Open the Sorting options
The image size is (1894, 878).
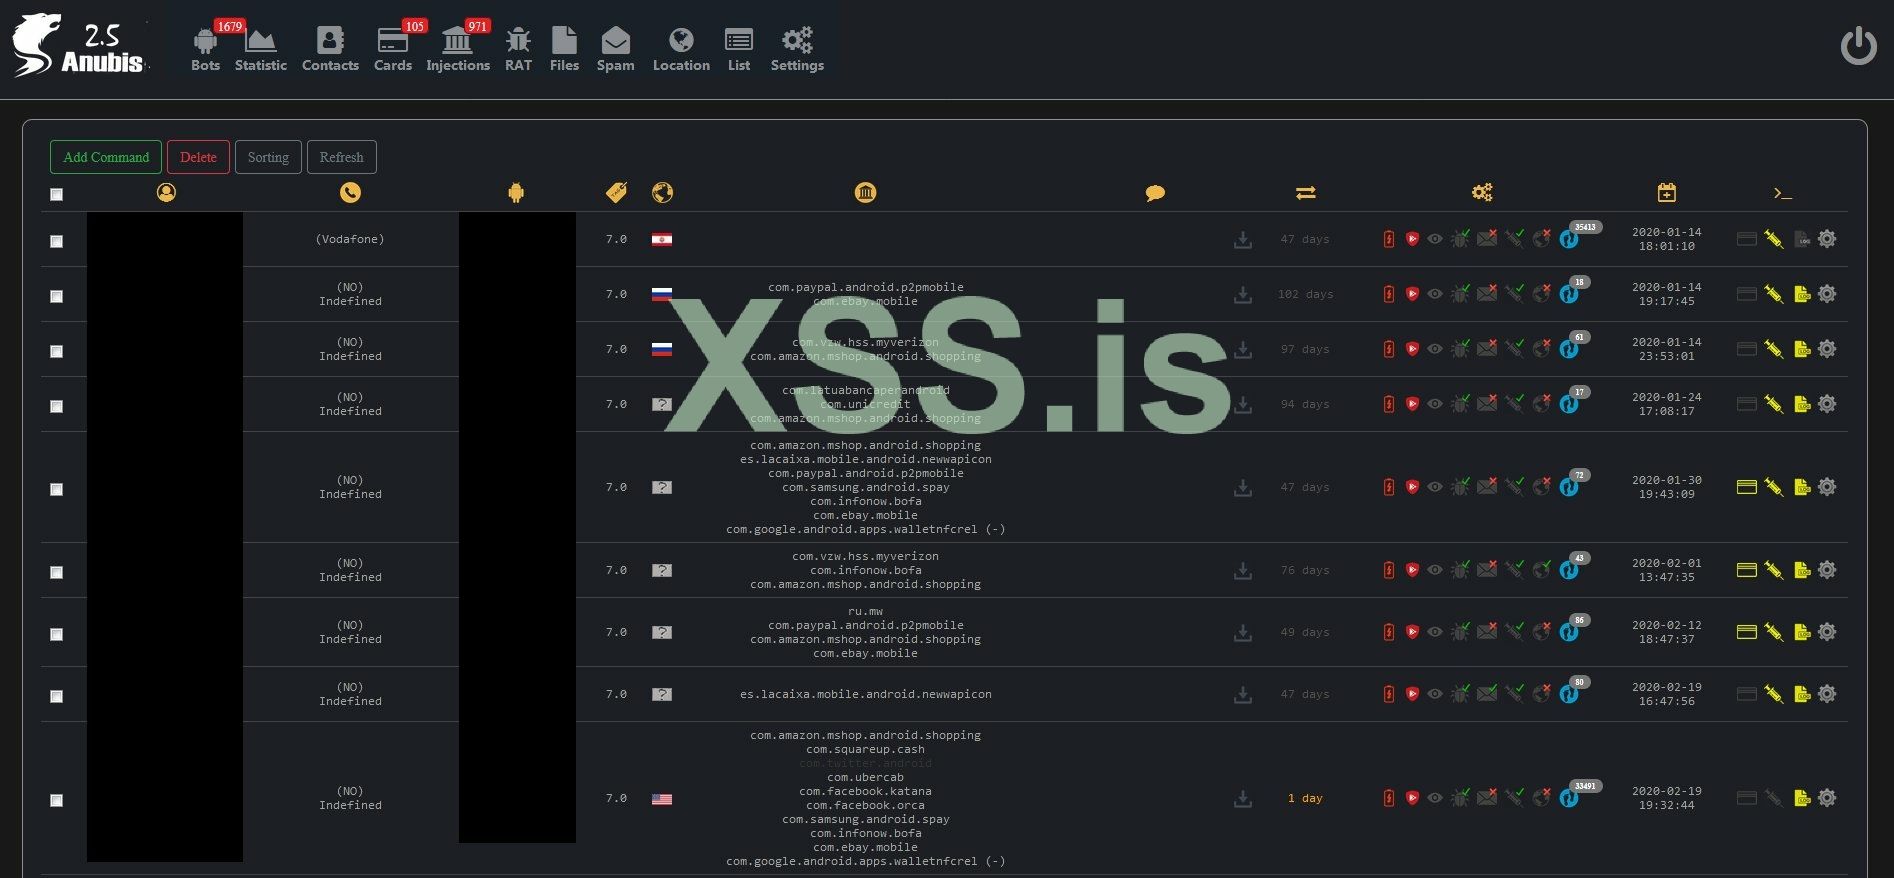point(268,157)
